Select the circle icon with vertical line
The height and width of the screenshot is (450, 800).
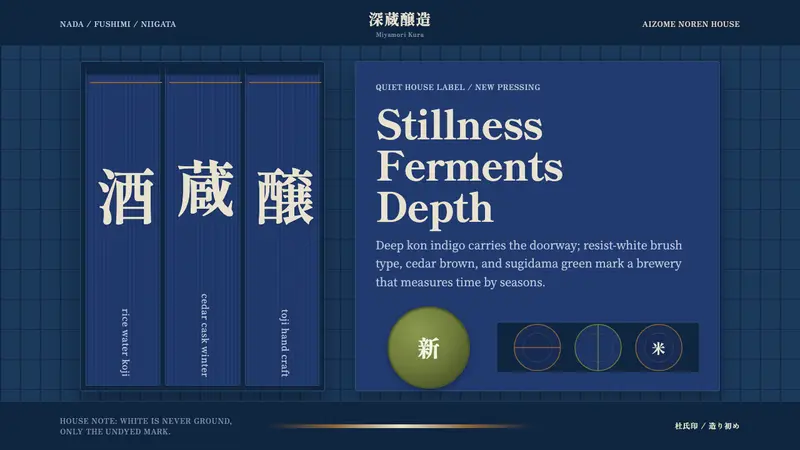point(597,347)
